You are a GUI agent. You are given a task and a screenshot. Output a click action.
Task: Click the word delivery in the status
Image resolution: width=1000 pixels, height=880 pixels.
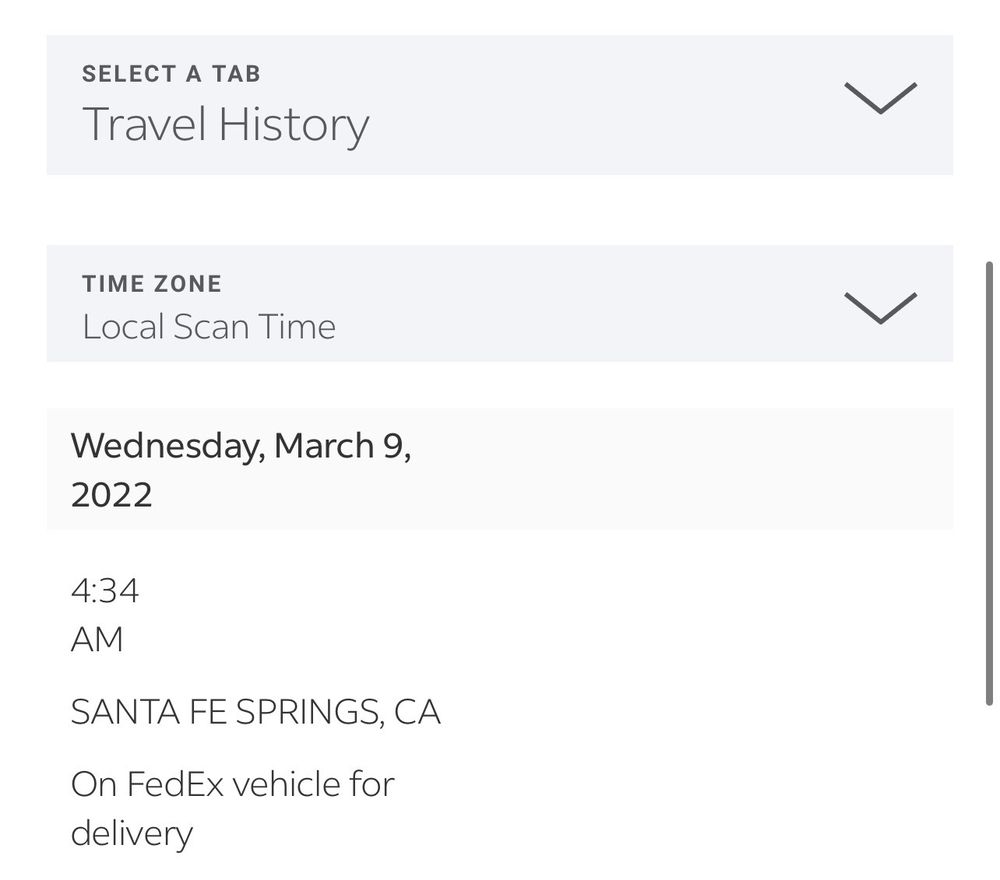click(131, 833)
